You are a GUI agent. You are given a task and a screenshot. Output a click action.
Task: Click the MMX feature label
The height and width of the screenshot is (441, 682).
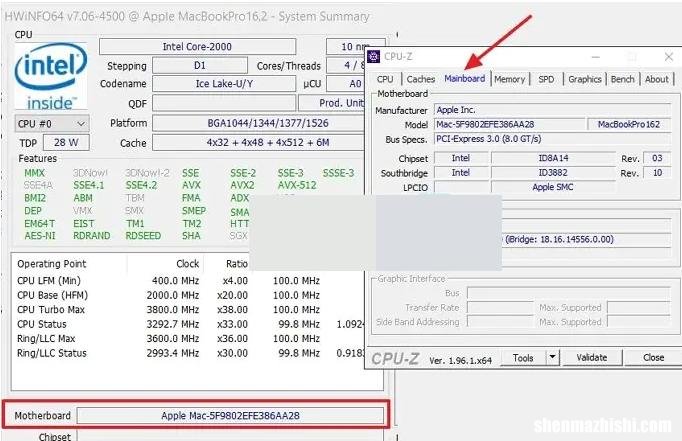34,173
